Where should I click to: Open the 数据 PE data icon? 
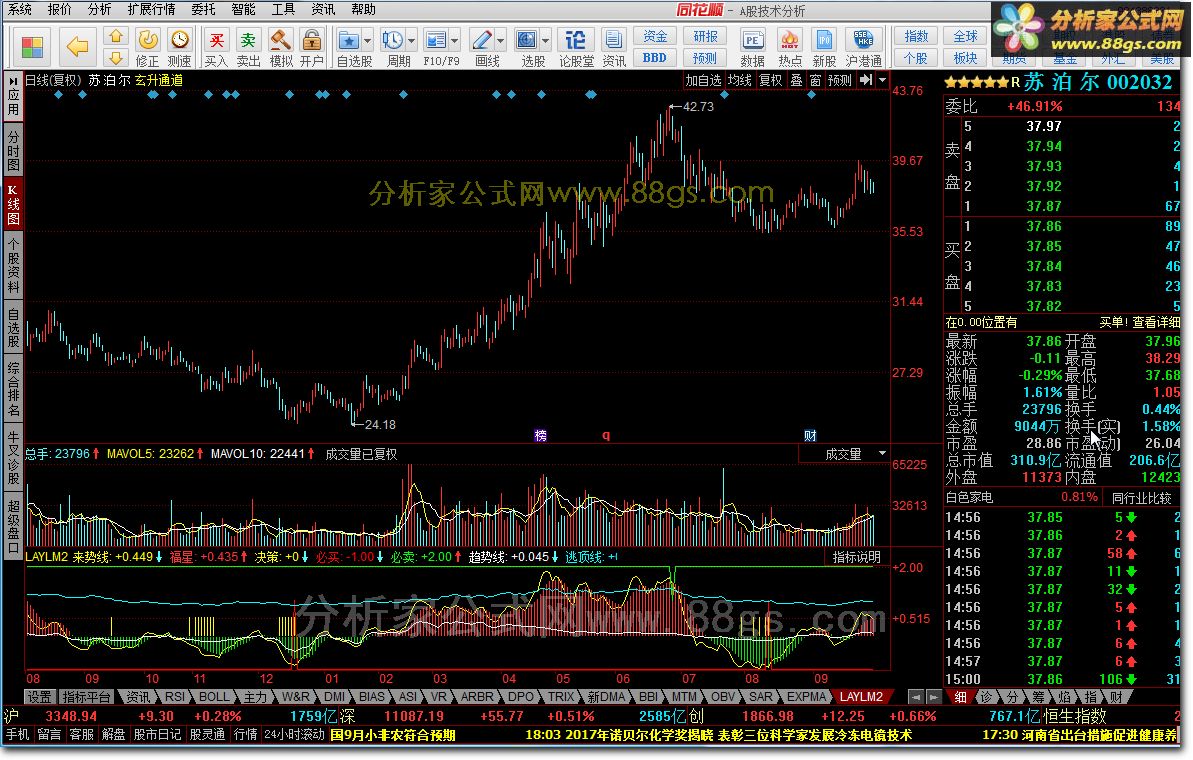(x=752, y=47)
